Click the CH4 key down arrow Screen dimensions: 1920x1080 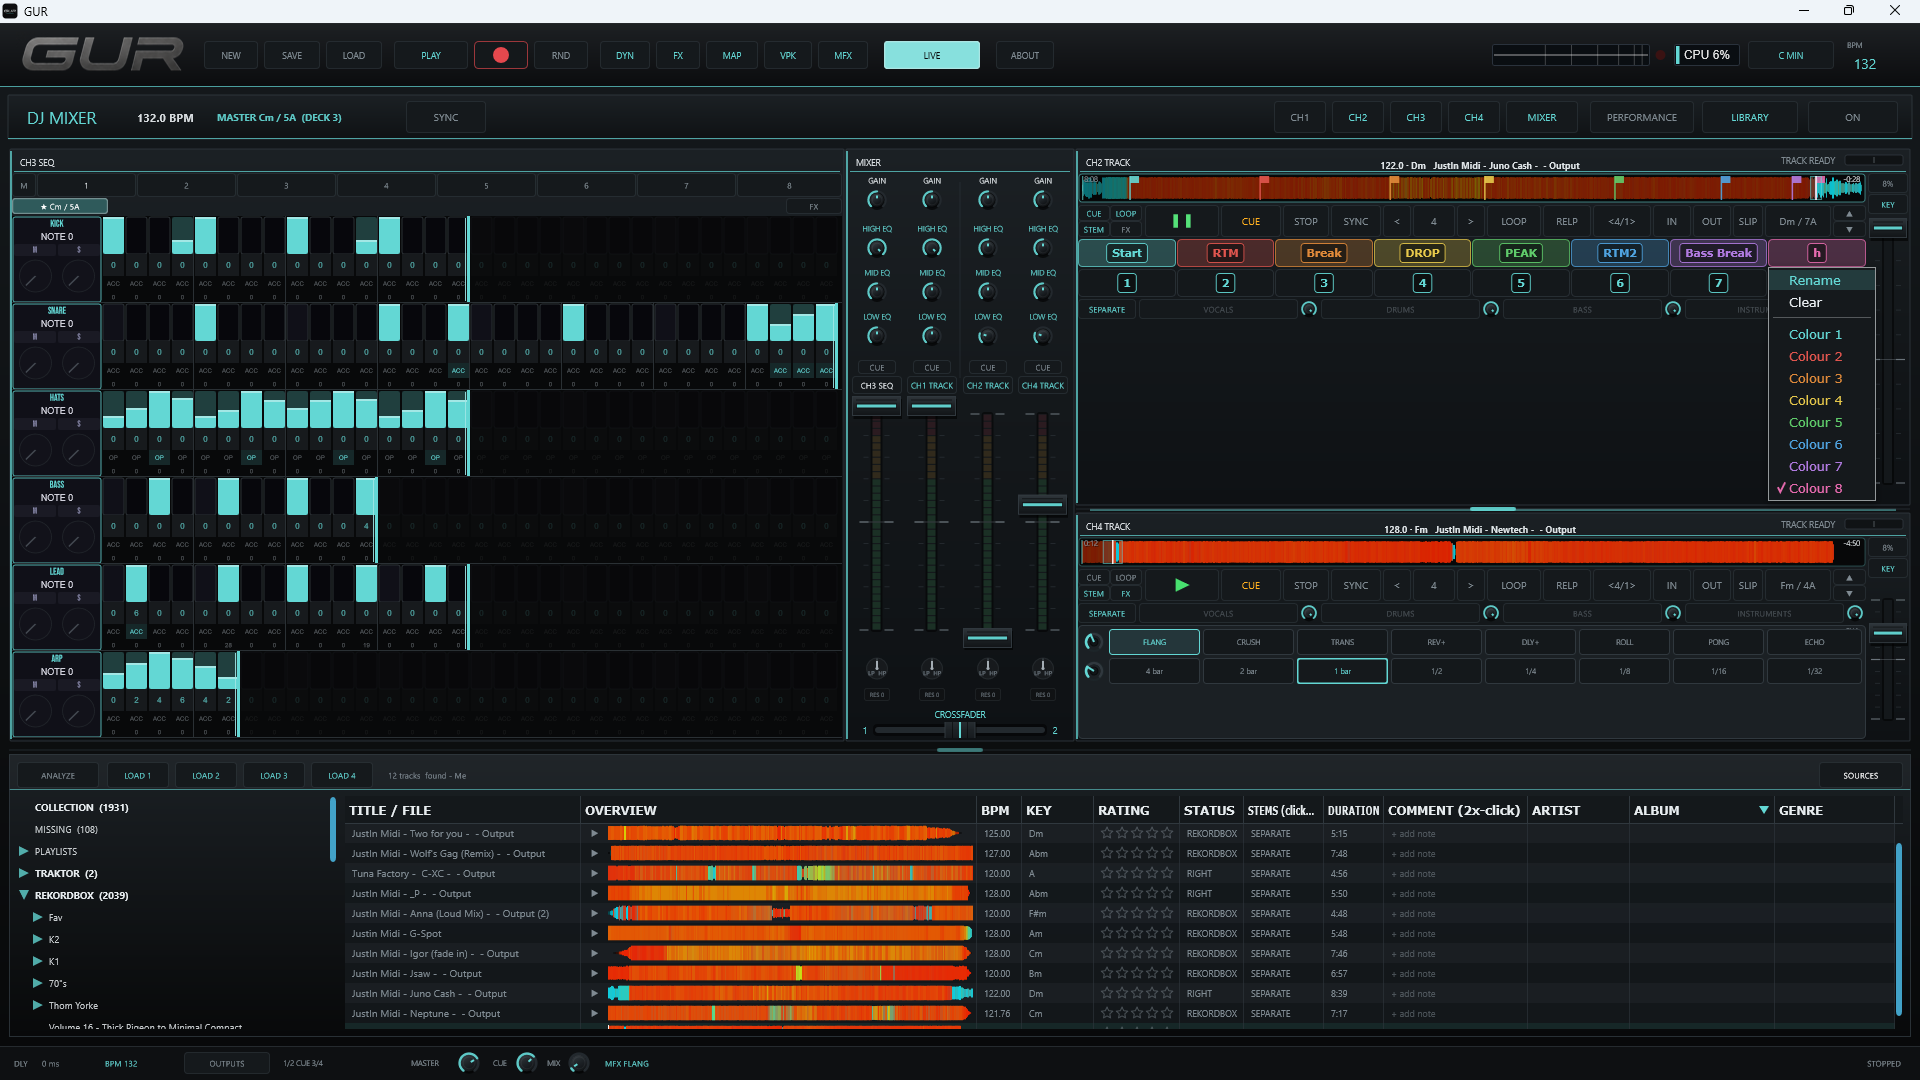(x=1849, y=593)
